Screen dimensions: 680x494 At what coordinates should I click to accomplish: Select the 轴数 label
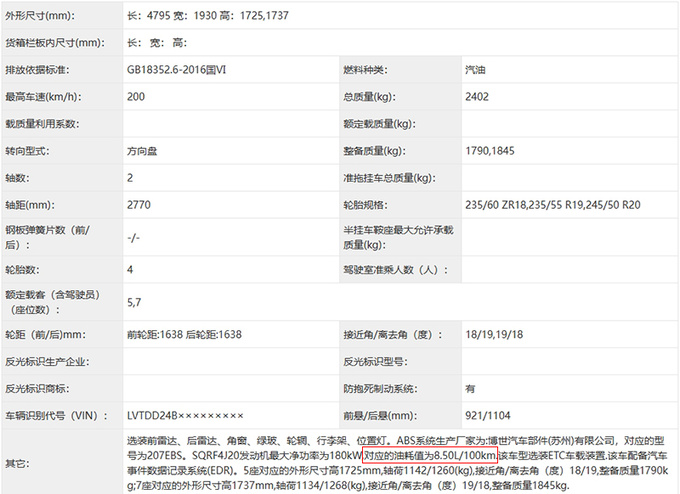(17, 178)
